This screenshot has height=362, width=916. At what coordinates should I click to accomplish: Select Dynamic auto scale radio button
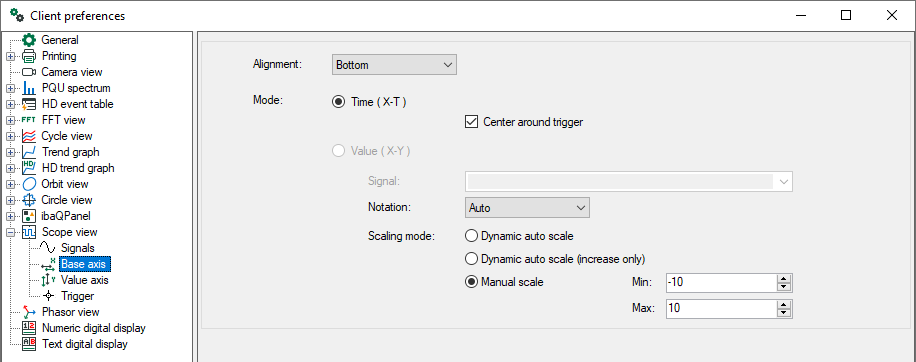471,236
